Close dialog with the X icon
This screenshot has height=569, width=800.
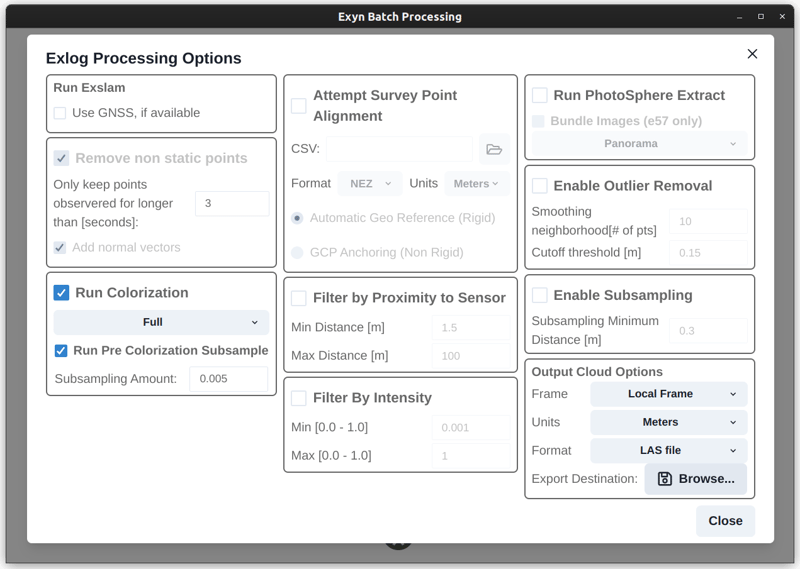coord(752,54)
